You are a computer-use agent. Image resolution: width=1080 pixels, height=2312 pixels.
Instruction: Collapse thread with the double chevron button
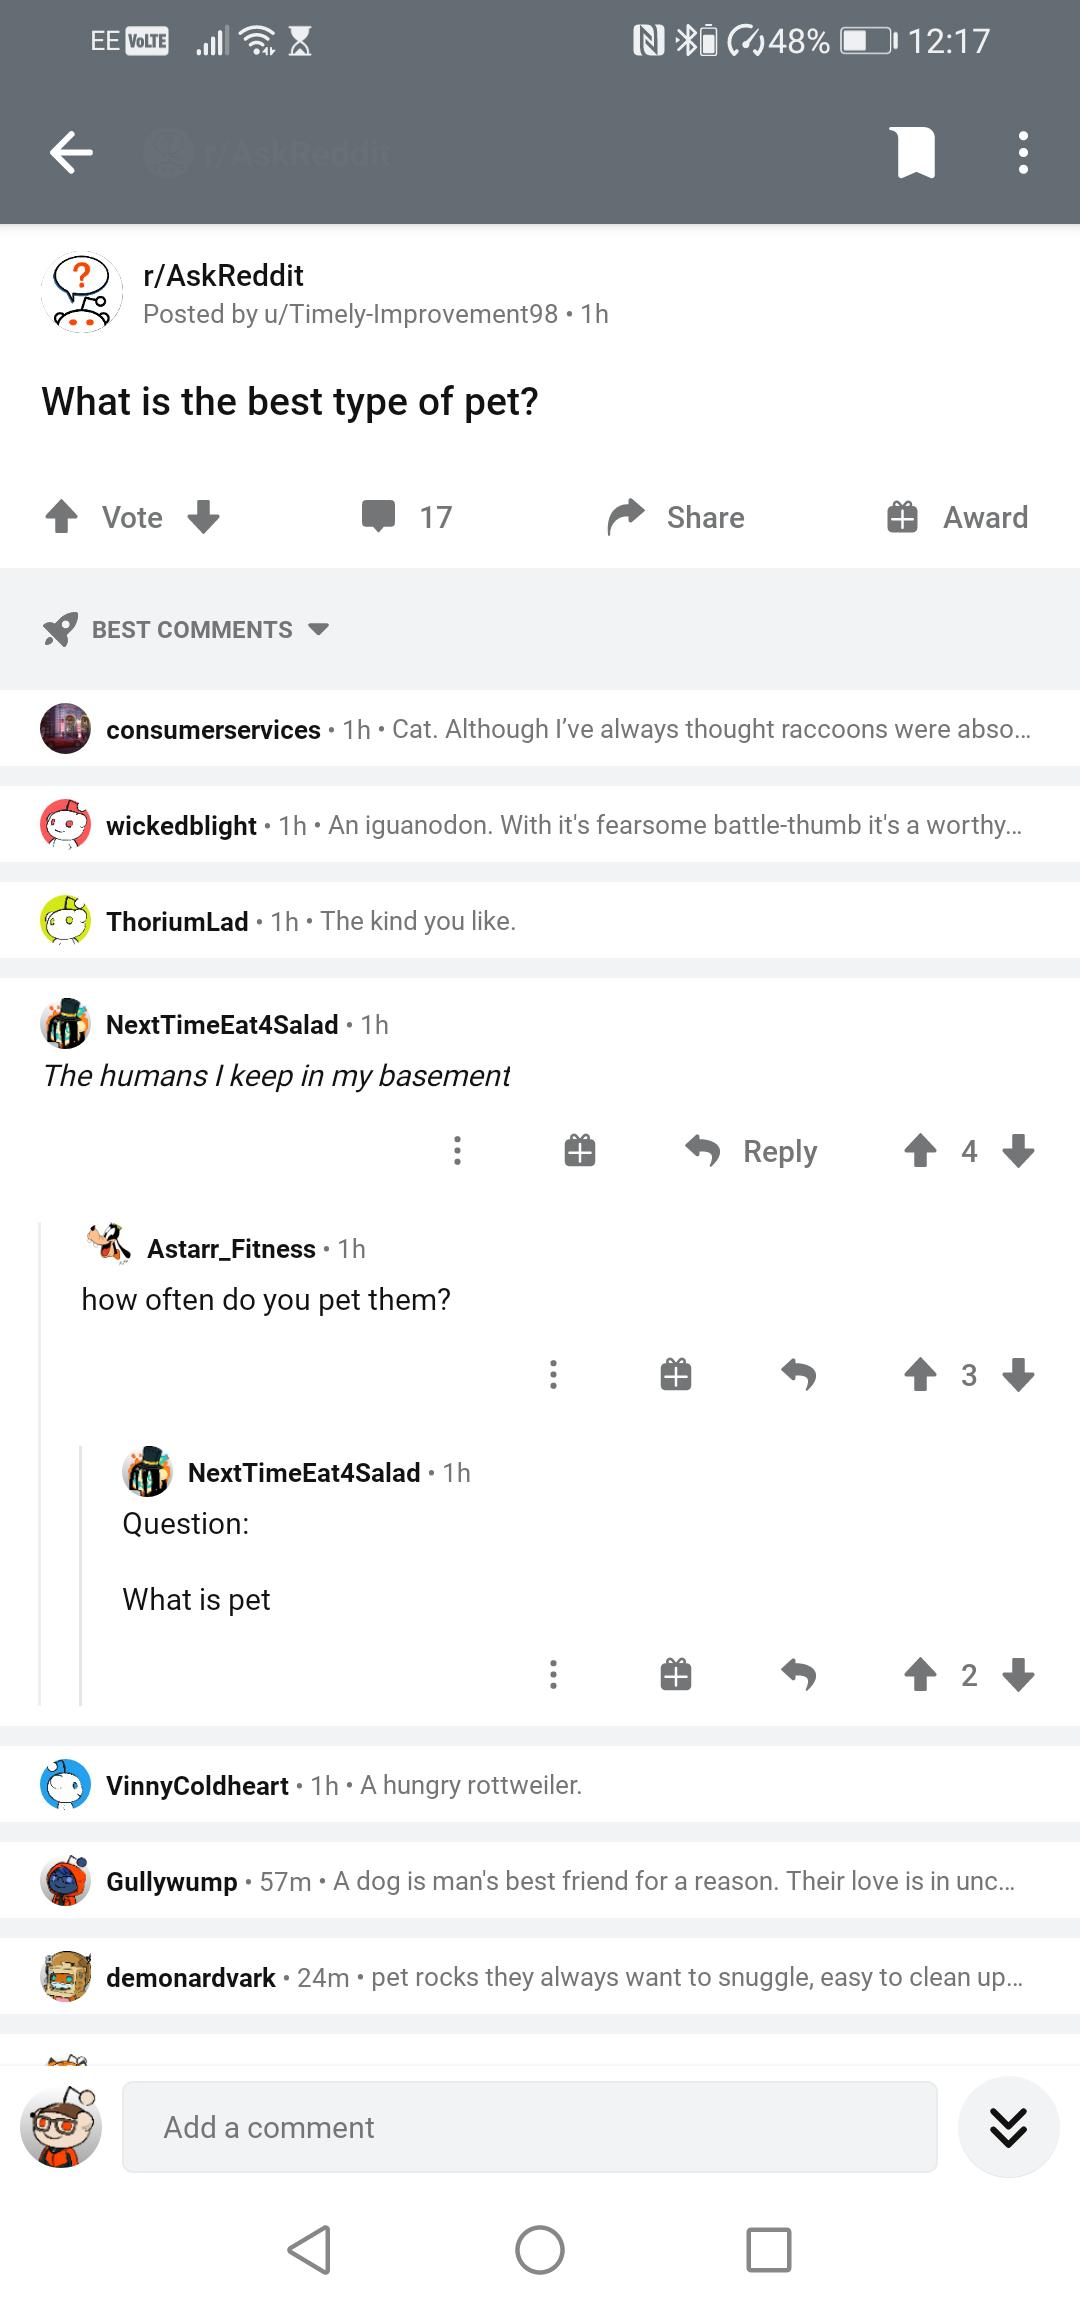tap(1008, 2126)
